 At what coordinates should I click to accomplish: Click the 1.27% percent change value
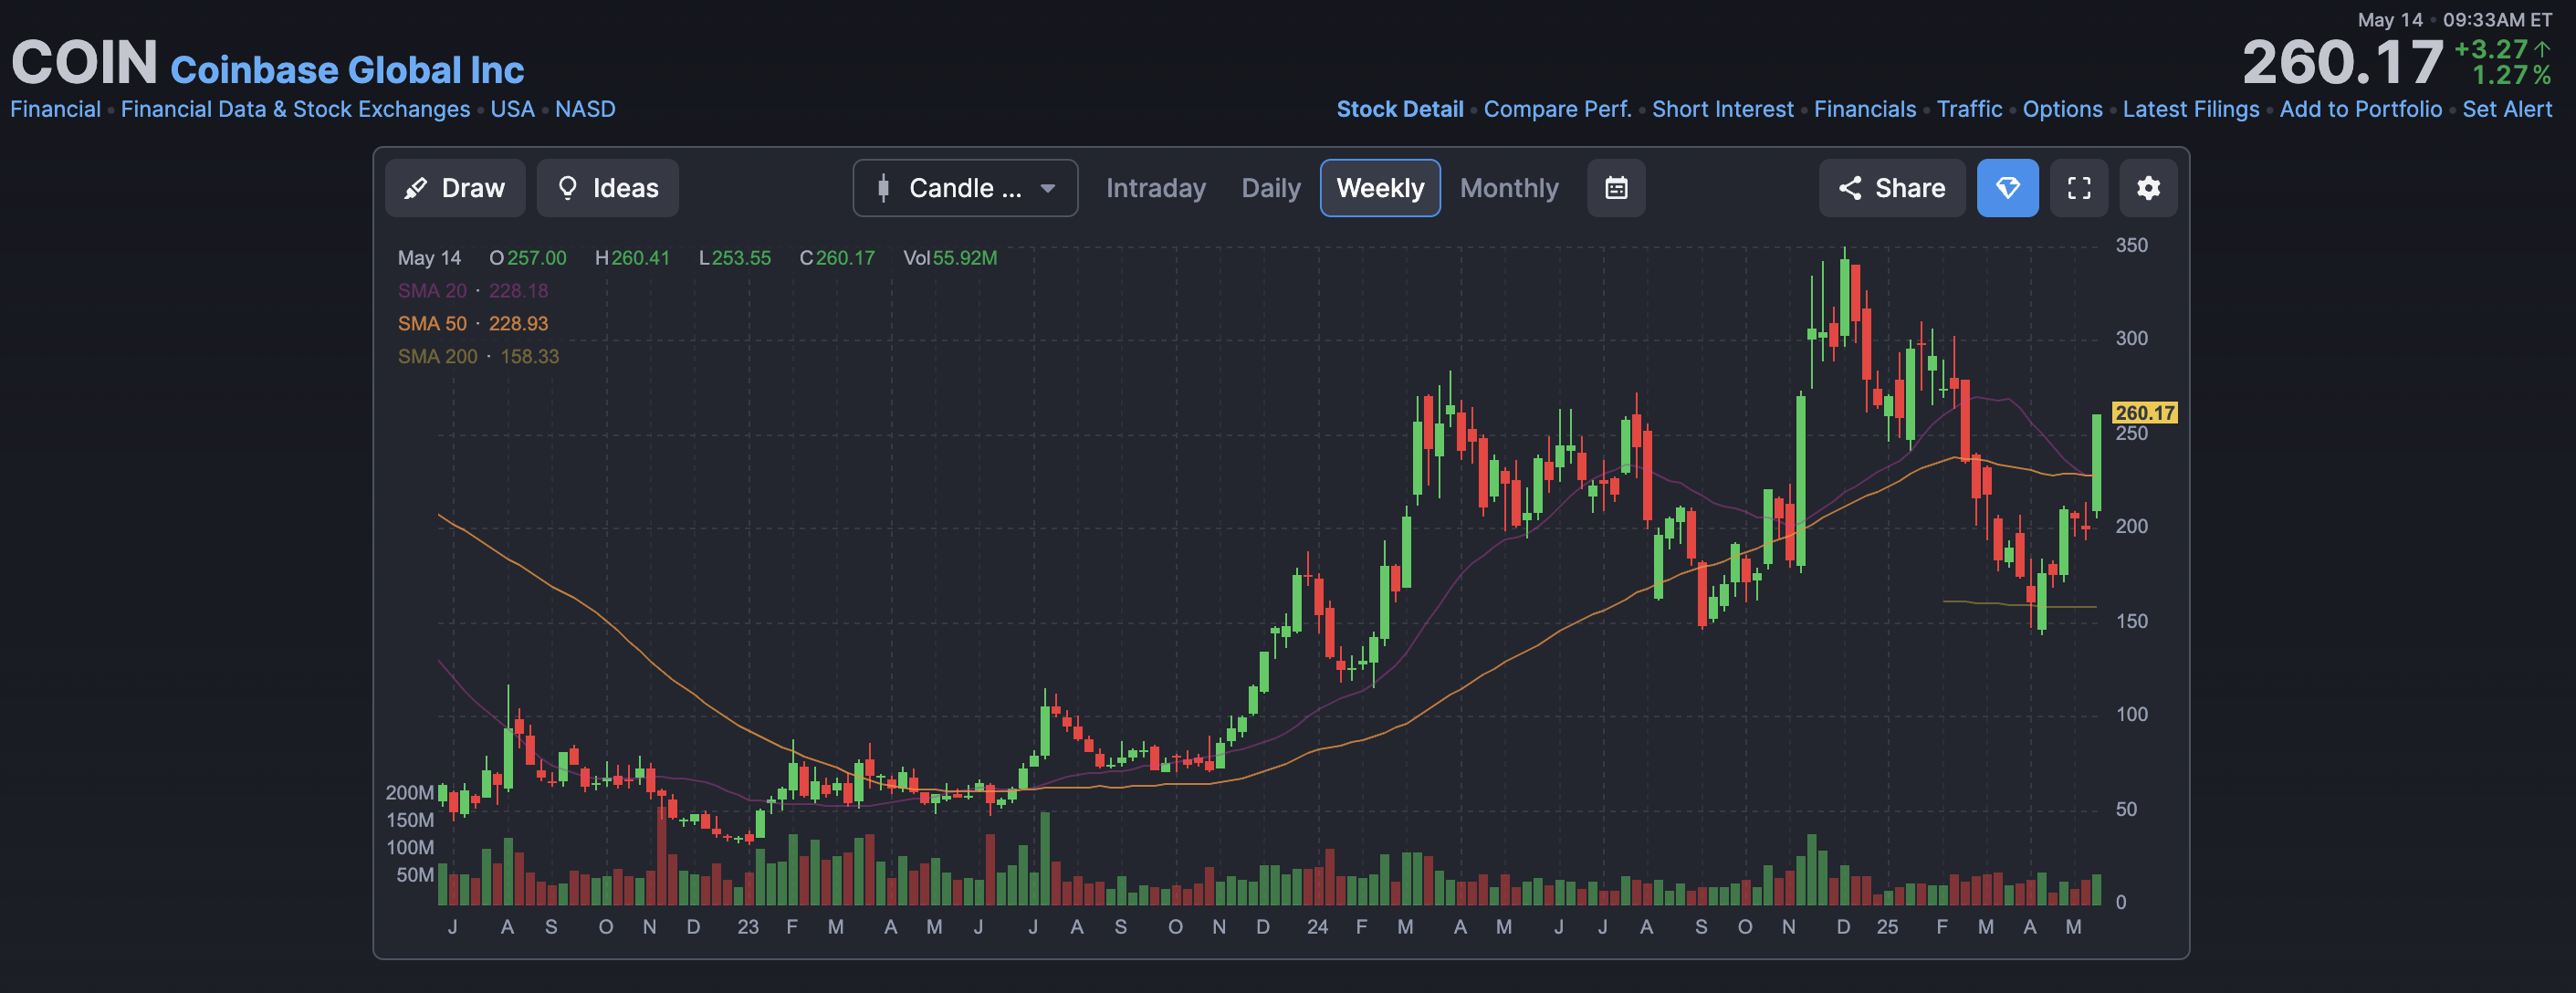click(x=2511, y=75)
